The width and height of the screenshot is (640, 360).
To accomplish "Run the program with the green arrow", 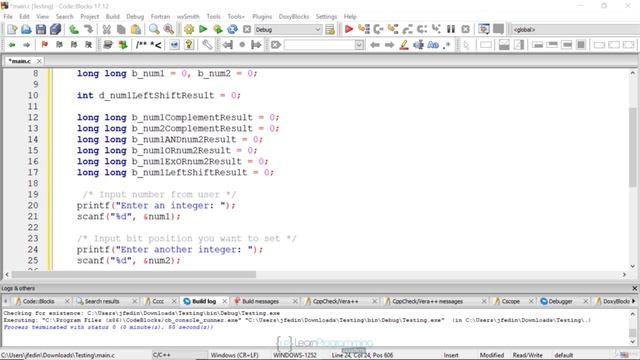I will click(203, 29).
